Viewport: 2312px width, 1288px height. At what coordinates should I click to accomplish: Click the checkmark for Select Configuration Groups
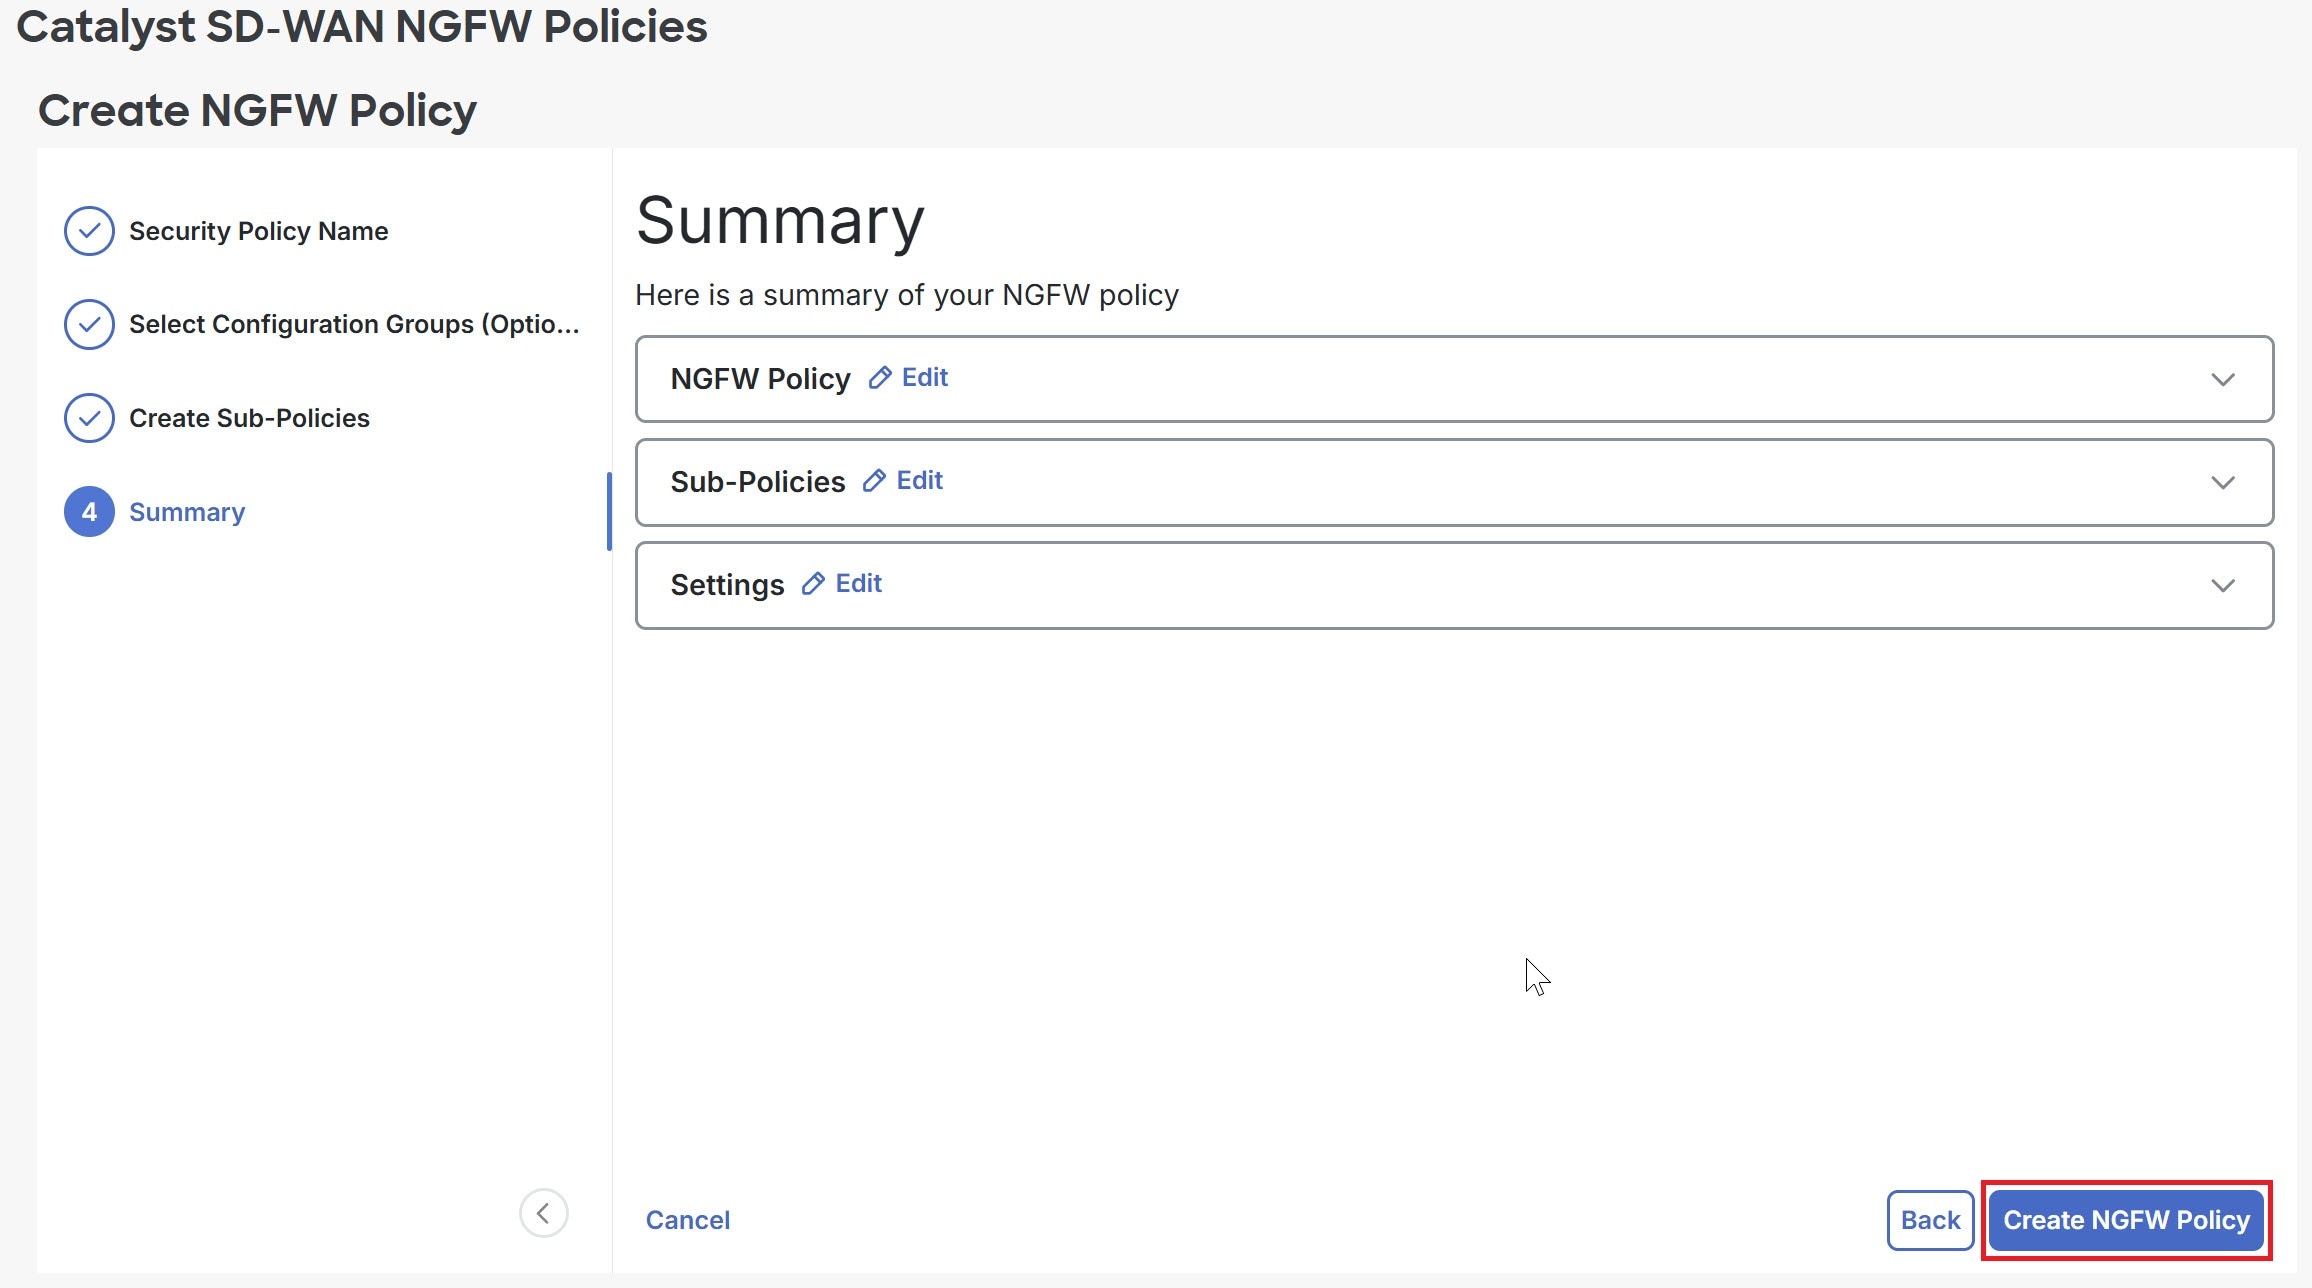[x=89, y=324]
